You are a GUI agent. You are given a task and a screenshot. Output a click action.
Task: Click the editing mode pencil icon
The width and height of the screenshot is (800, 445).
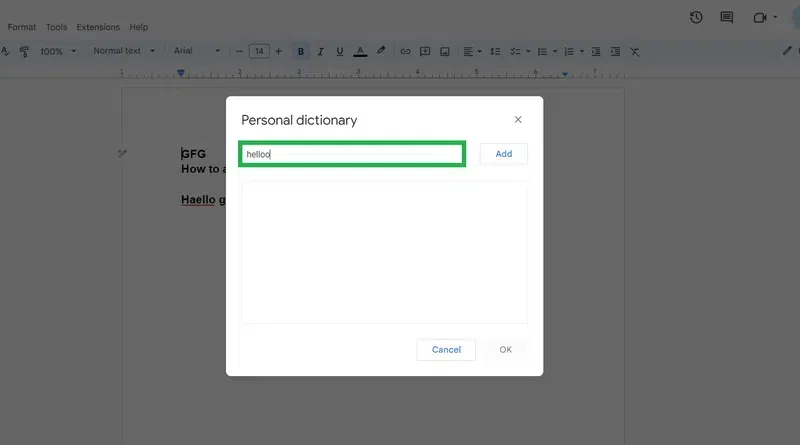787,50
